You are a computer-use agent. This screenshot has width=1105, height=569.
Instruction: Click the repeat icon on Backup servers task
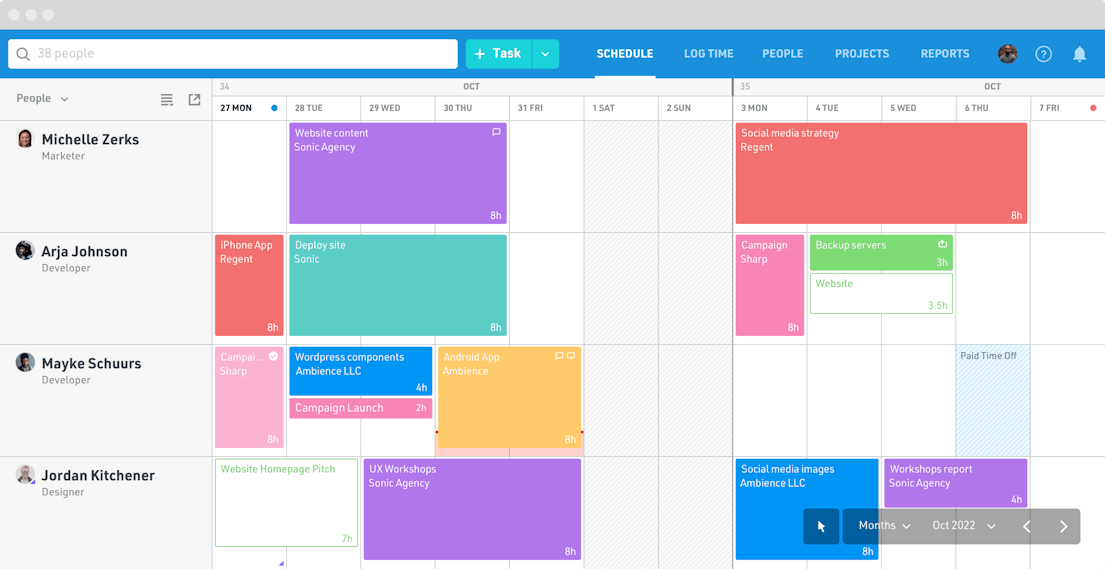click(942, 244)
